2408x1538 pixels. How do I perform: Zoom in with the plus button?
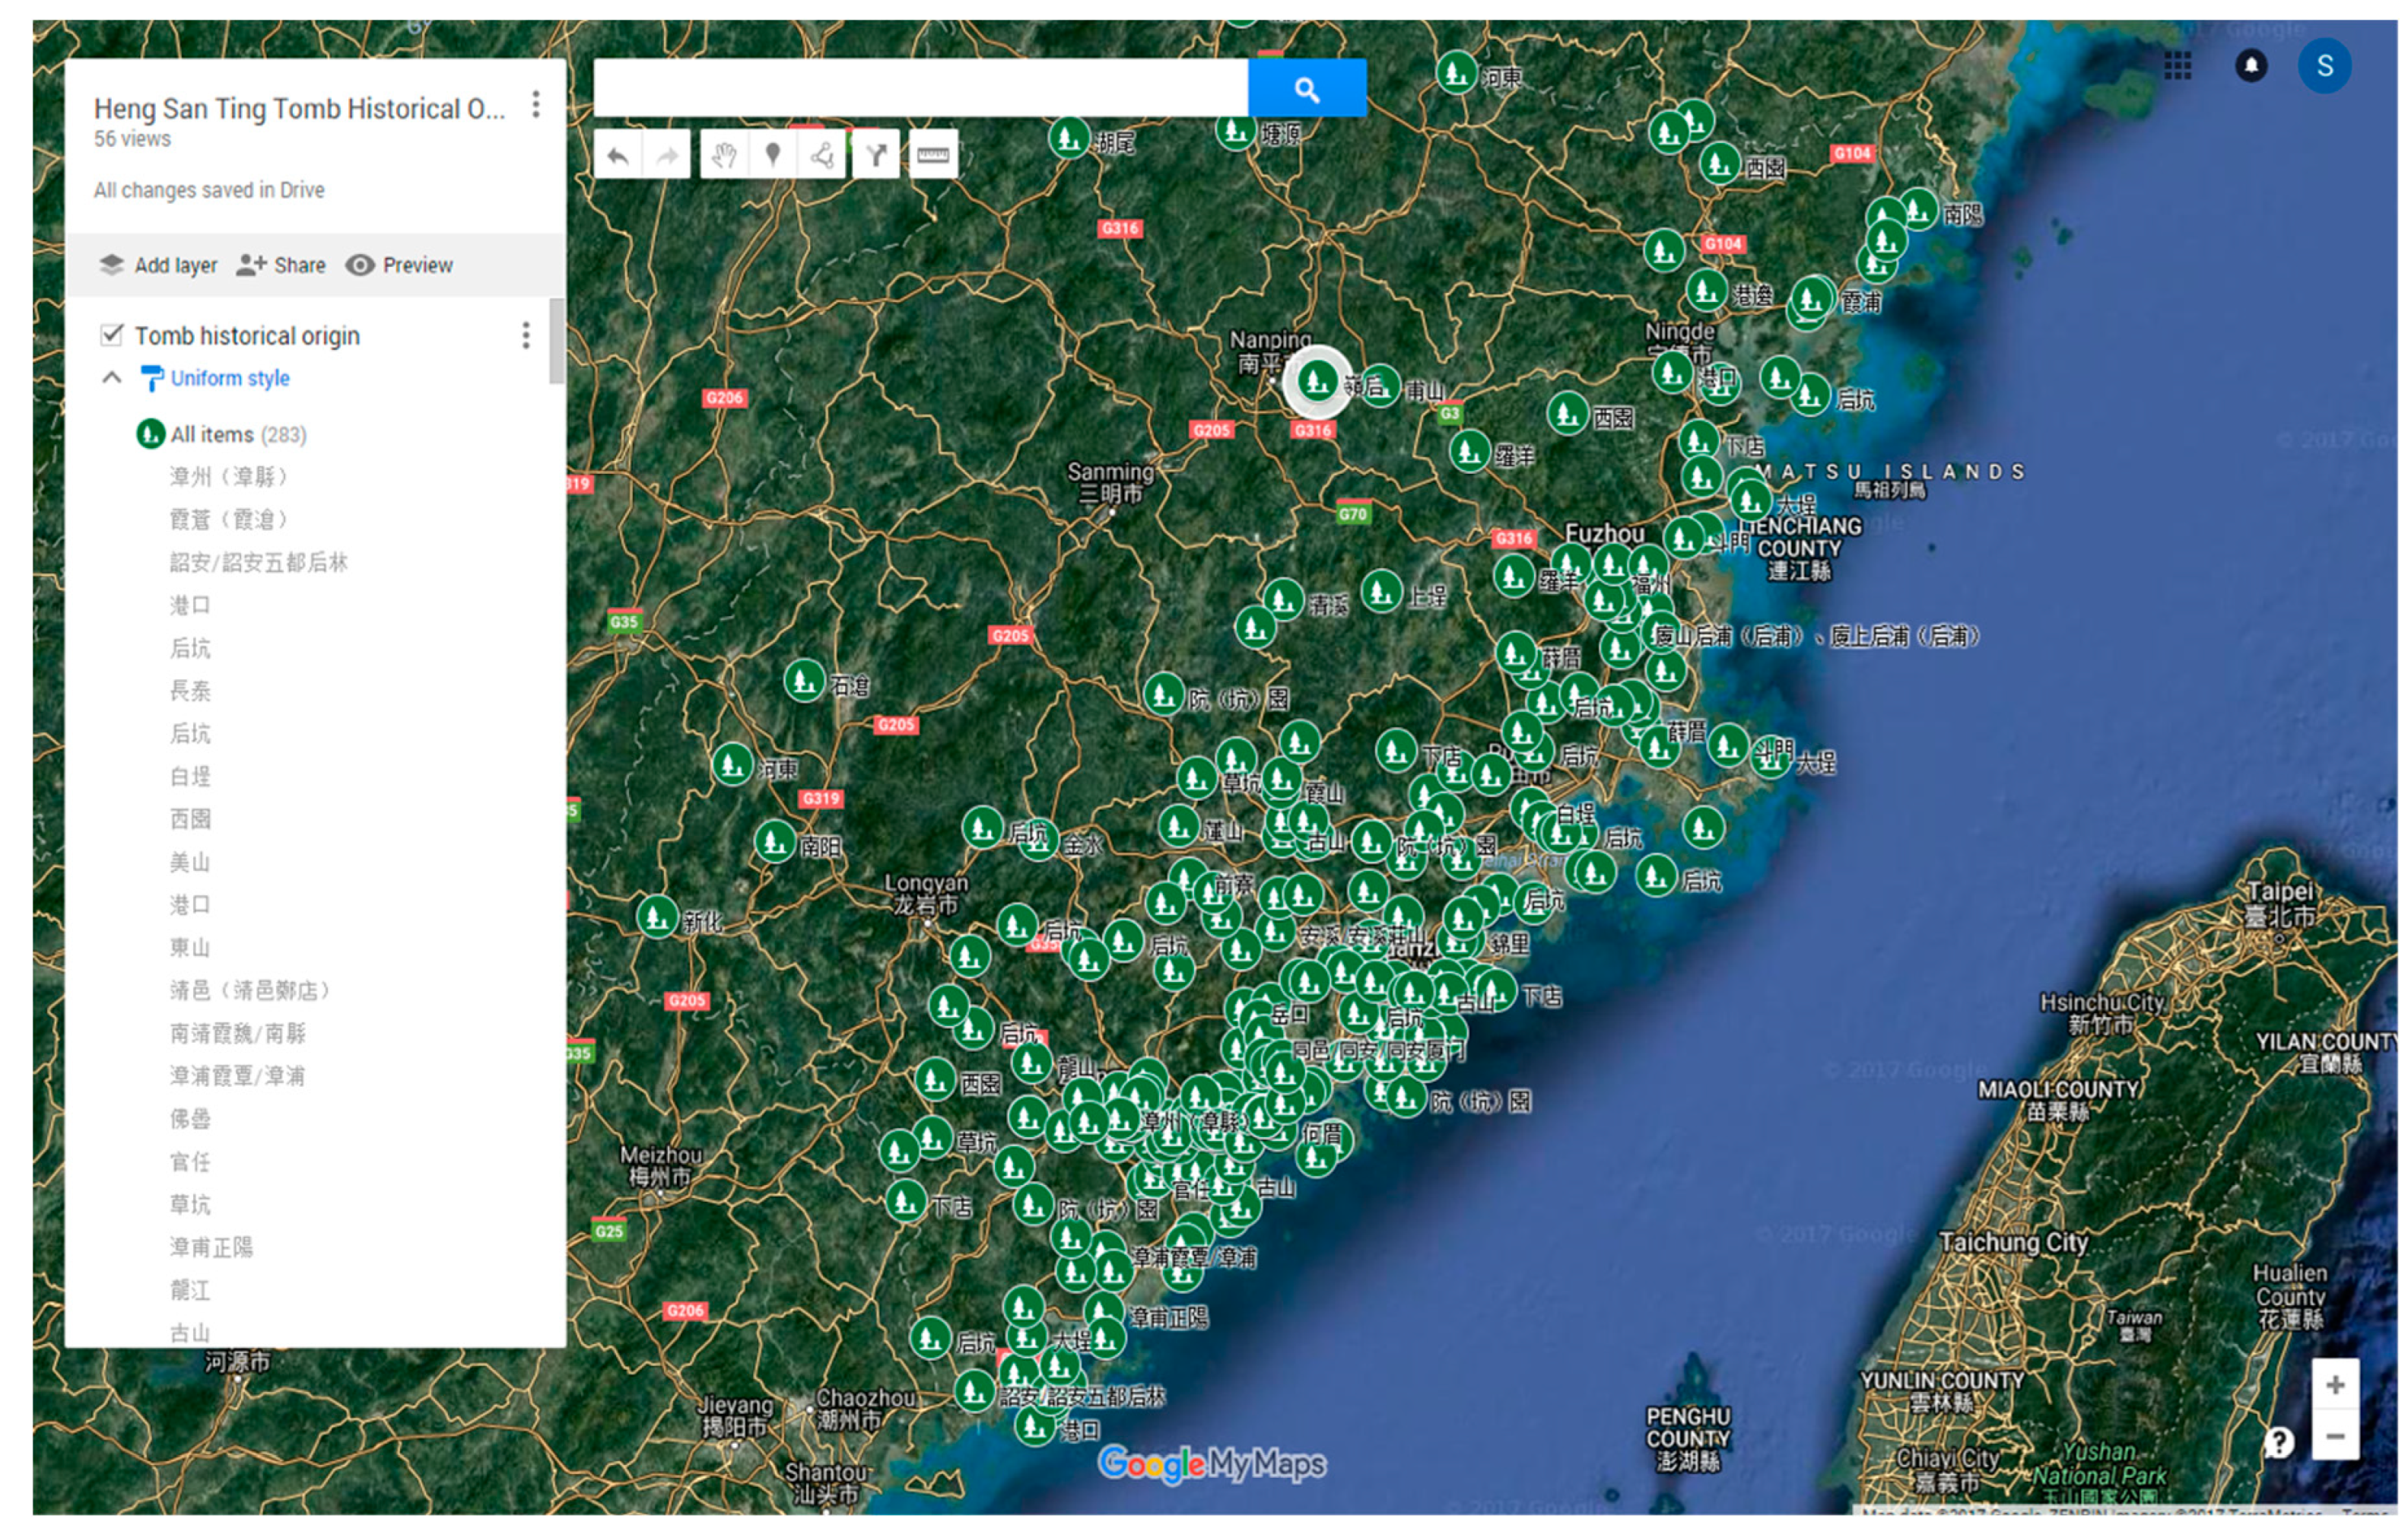point(2334,1385)
